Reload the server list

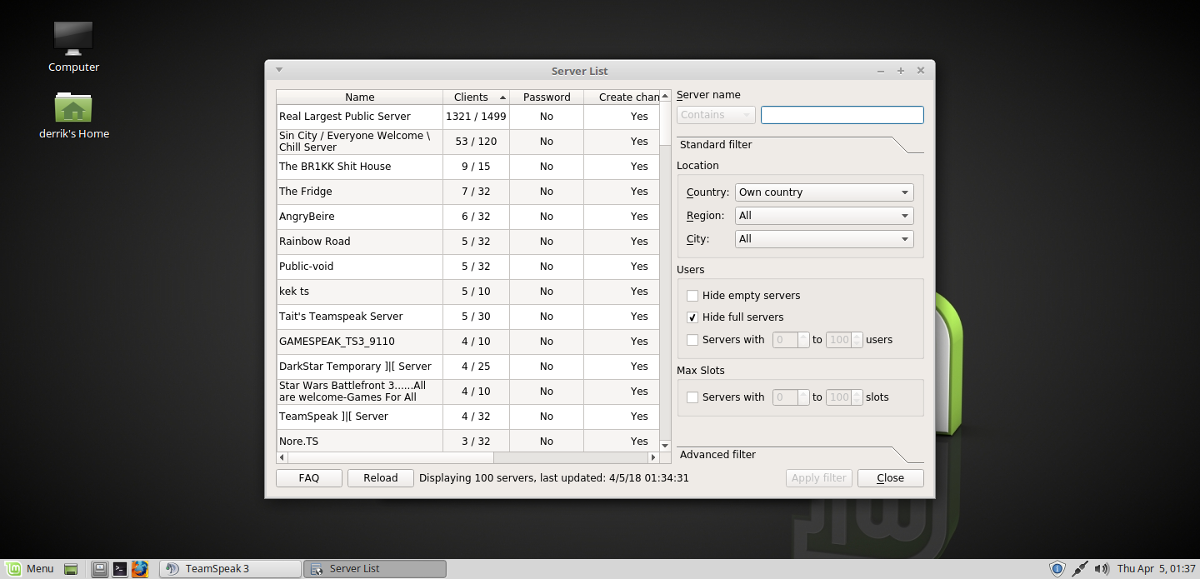point(381,478)
